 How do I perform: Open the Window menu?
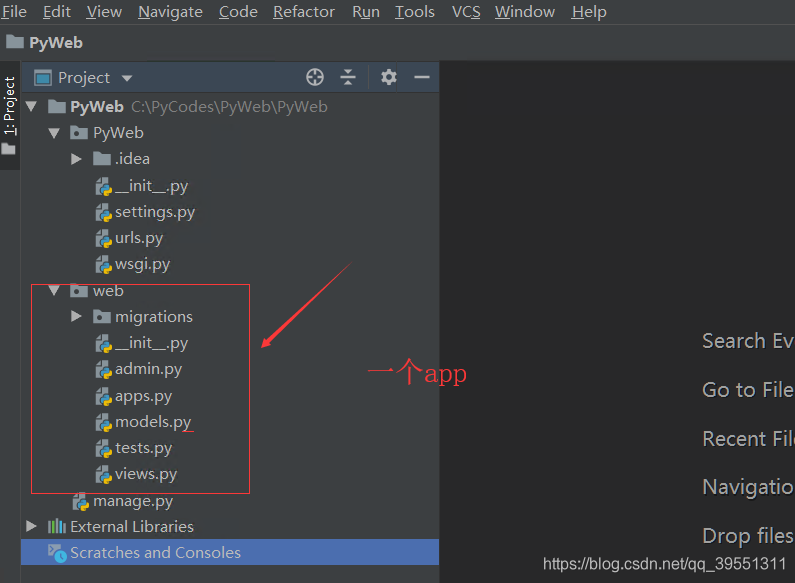525,12
